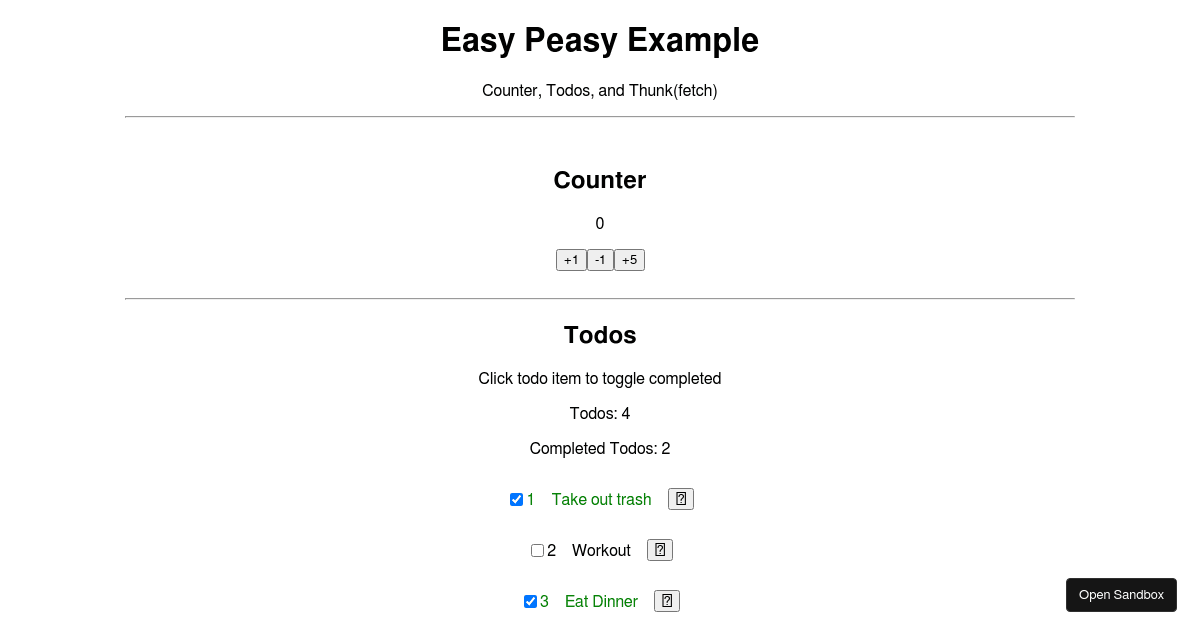Image resolution: width=1200 pixels, height=630 pixels.
Task: Uncheck the Eat Dinner checkbox
Action: coord(530,601)
